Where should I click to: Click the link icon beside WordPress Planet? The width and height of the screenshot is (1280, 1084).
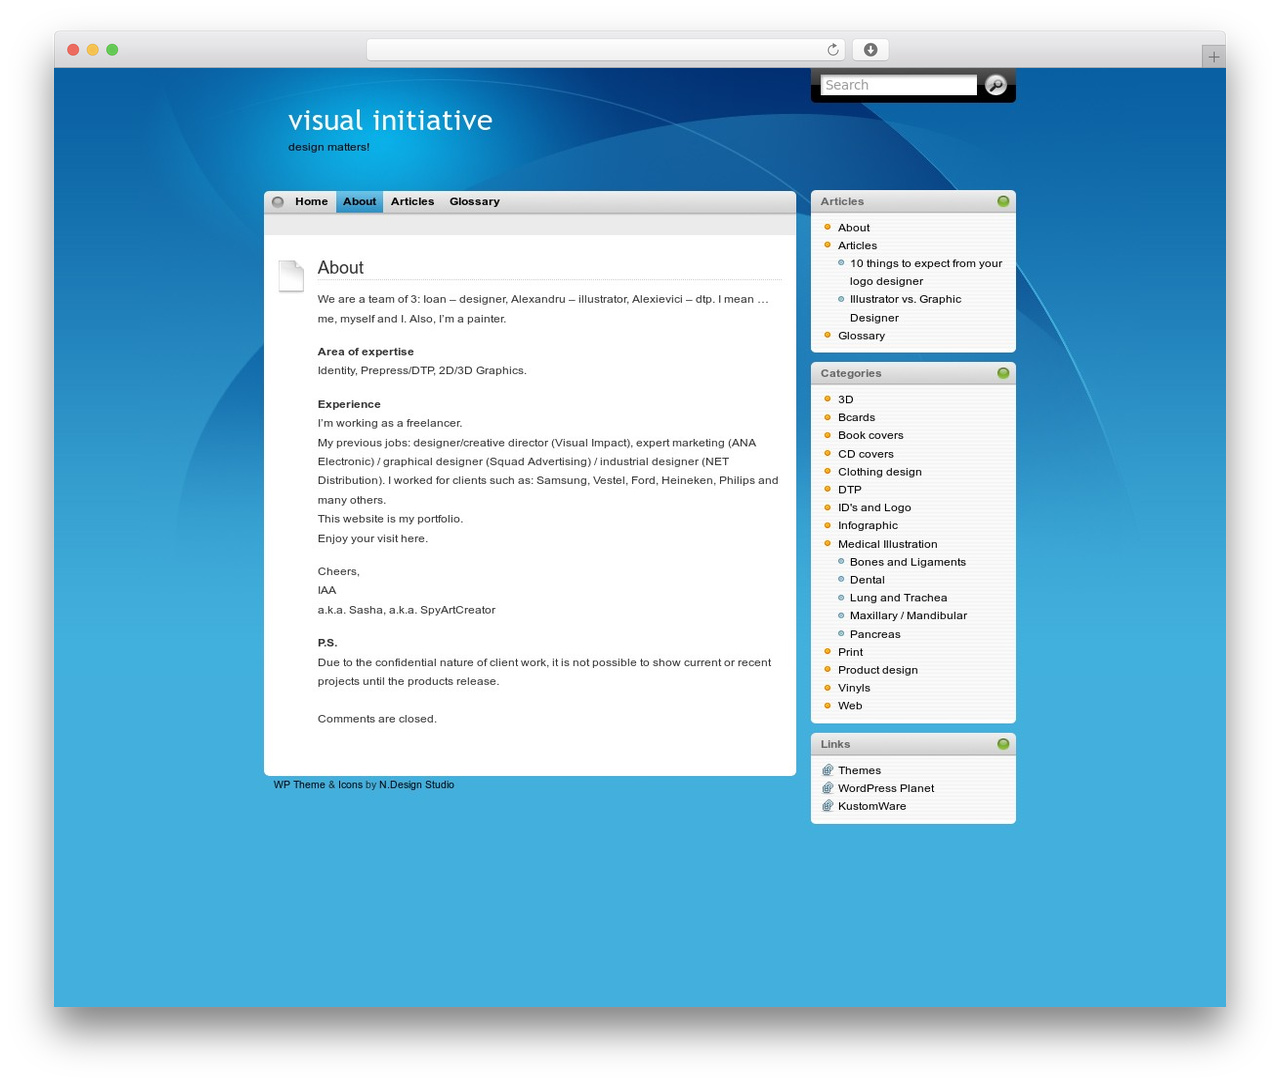point(827,788)
